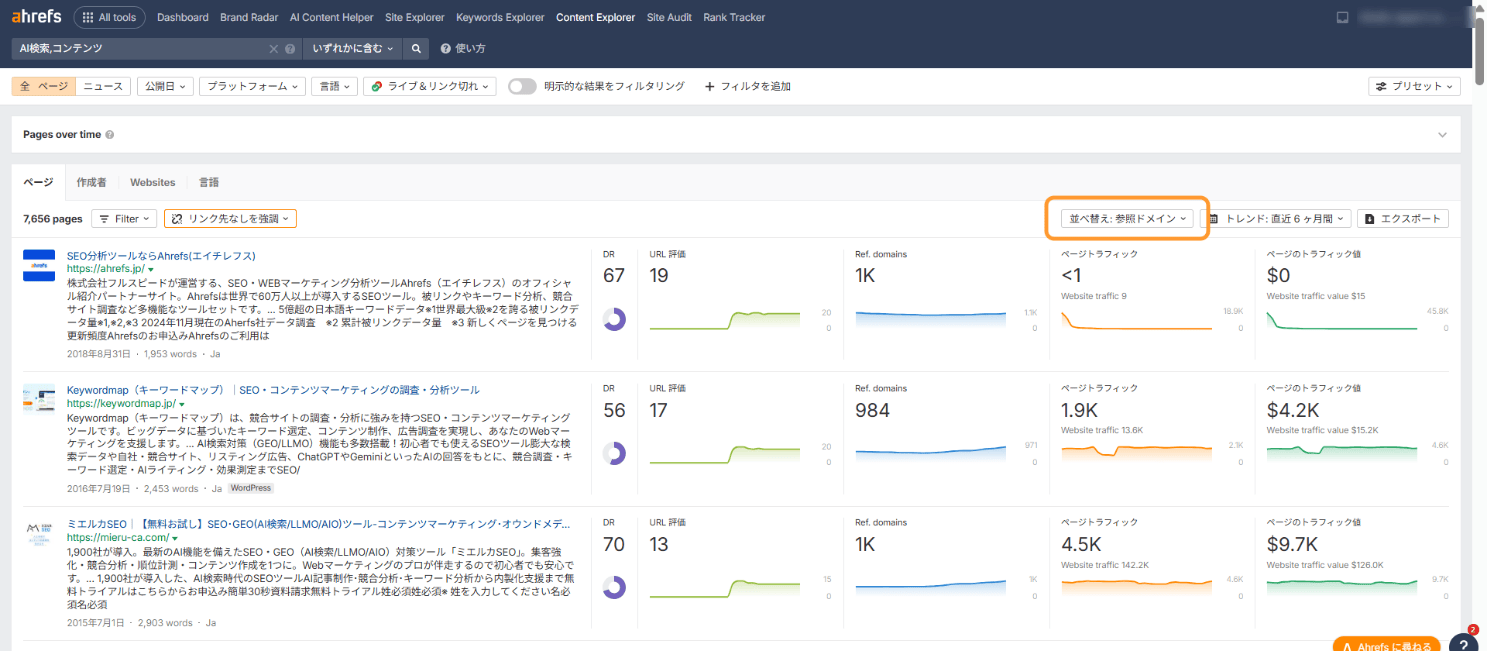Screen dimensions: 1487x651
Task: Open the https://ahrefs.jp/ URL link
Action: pos(105,269)
